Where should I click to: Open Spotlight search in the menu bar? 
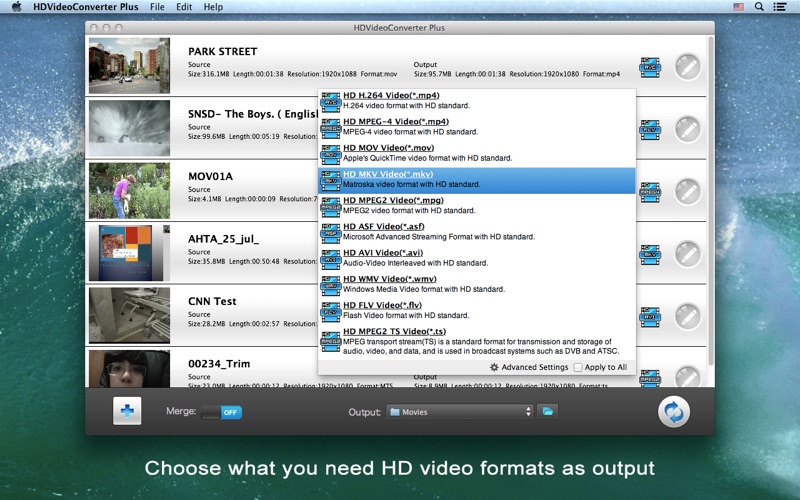click(759, 7)
